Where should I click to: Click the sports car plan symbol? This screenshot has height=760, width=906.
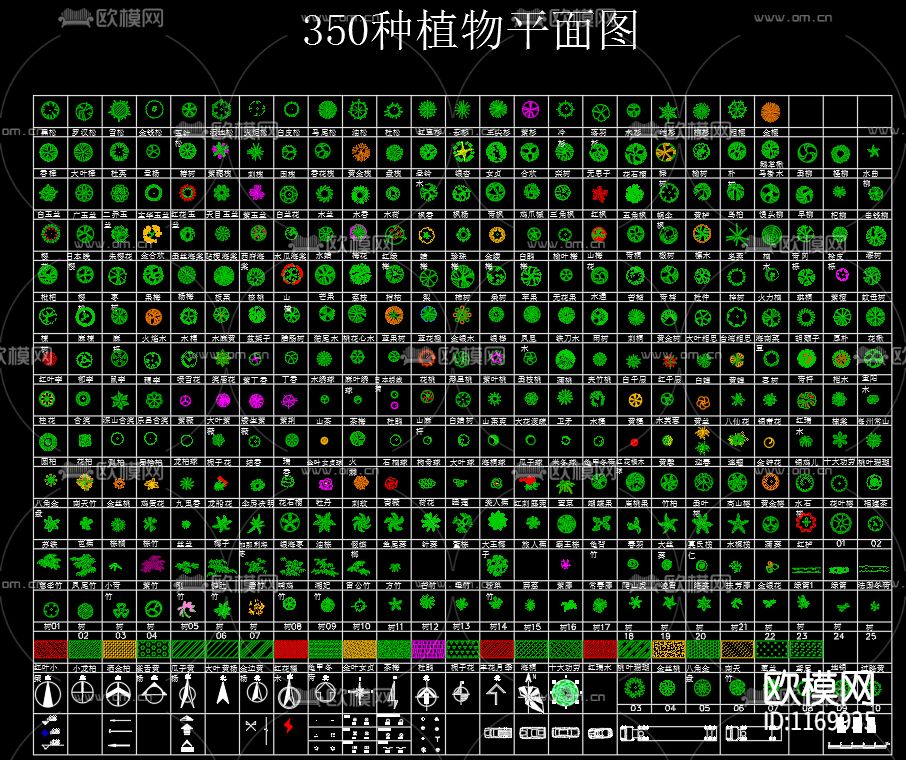(601, 733)
